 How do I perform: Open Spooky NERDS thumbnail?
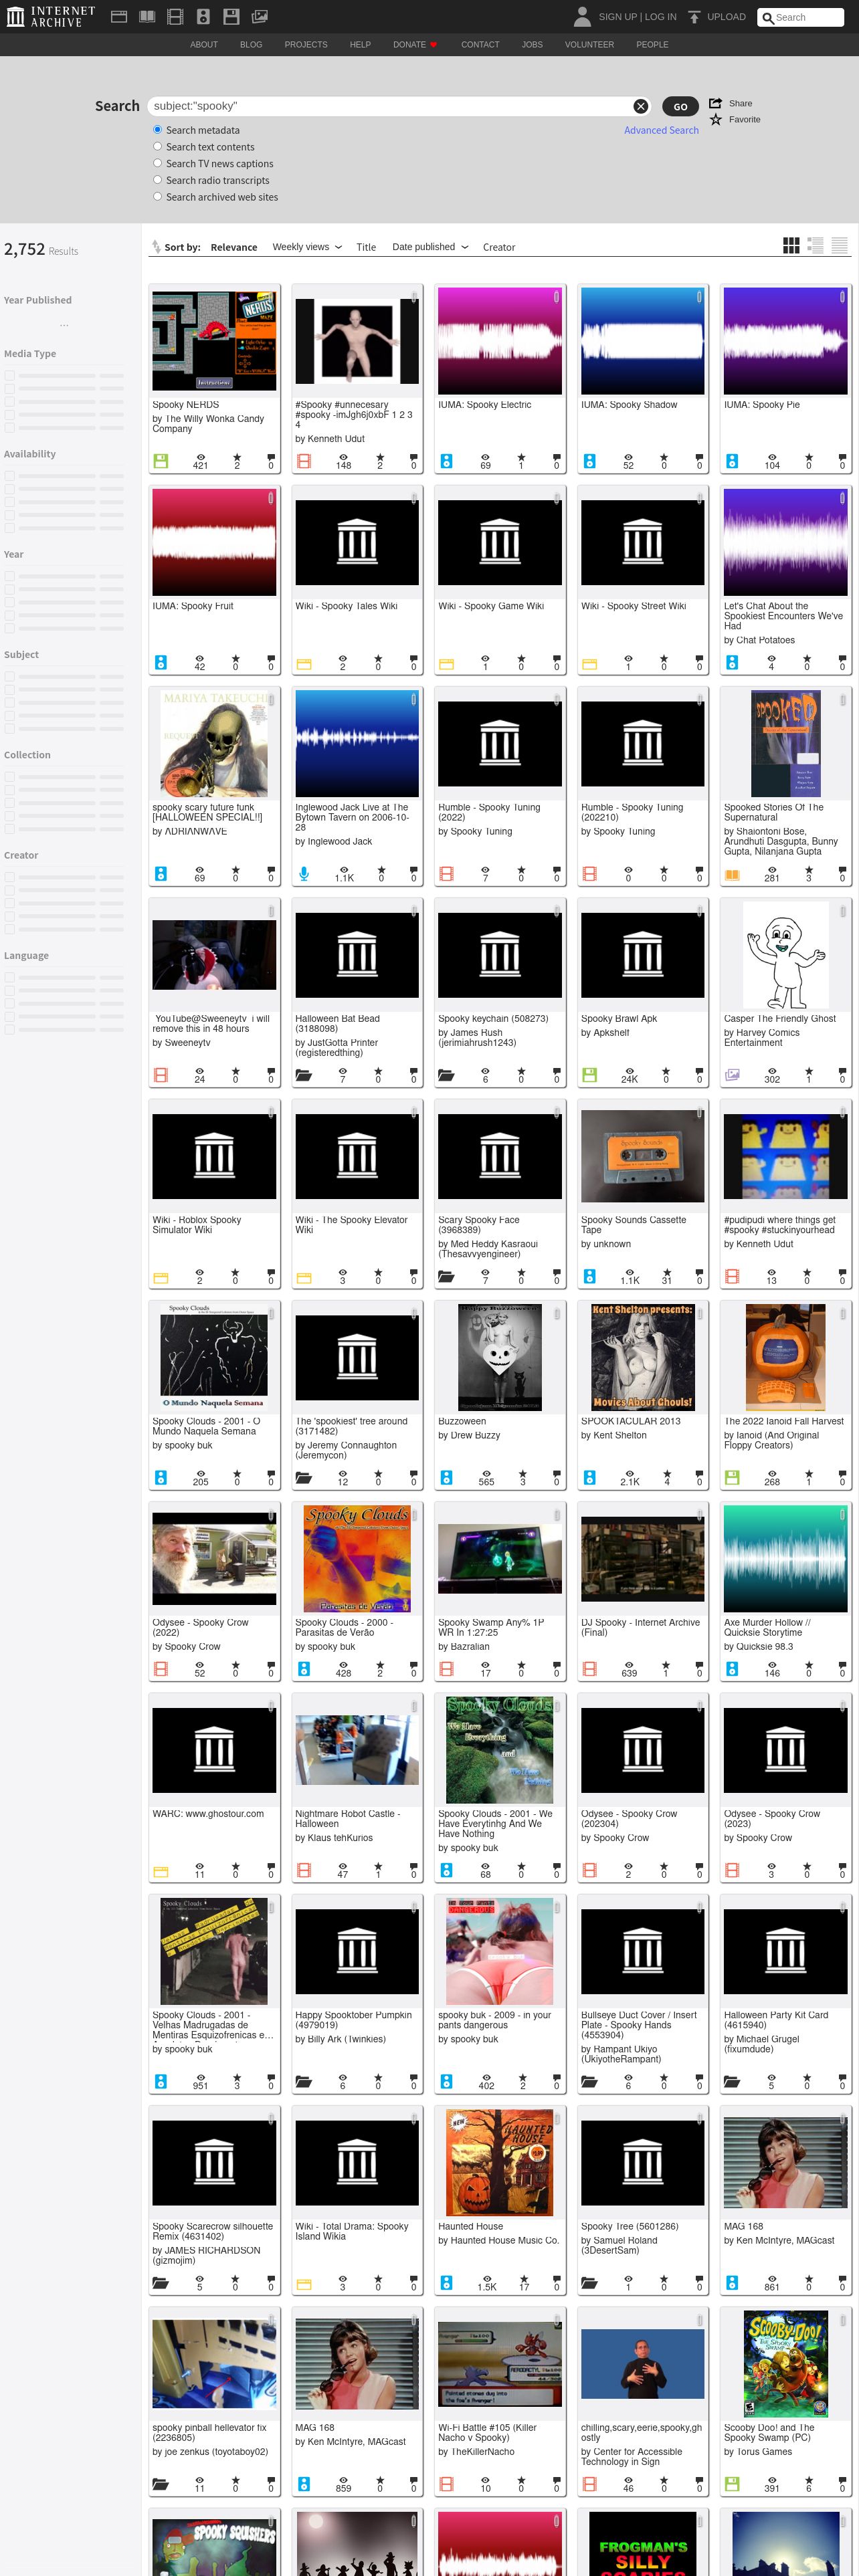(x=214, y=340)
